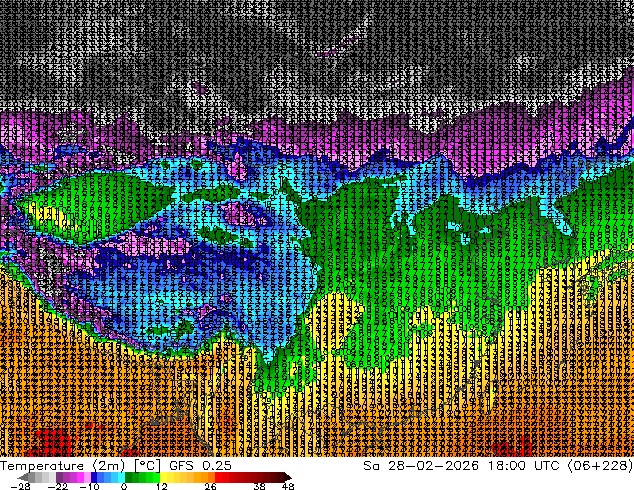
Task: Click the 'Temperature (2m)' title text
Action: [x=62, y=466]
